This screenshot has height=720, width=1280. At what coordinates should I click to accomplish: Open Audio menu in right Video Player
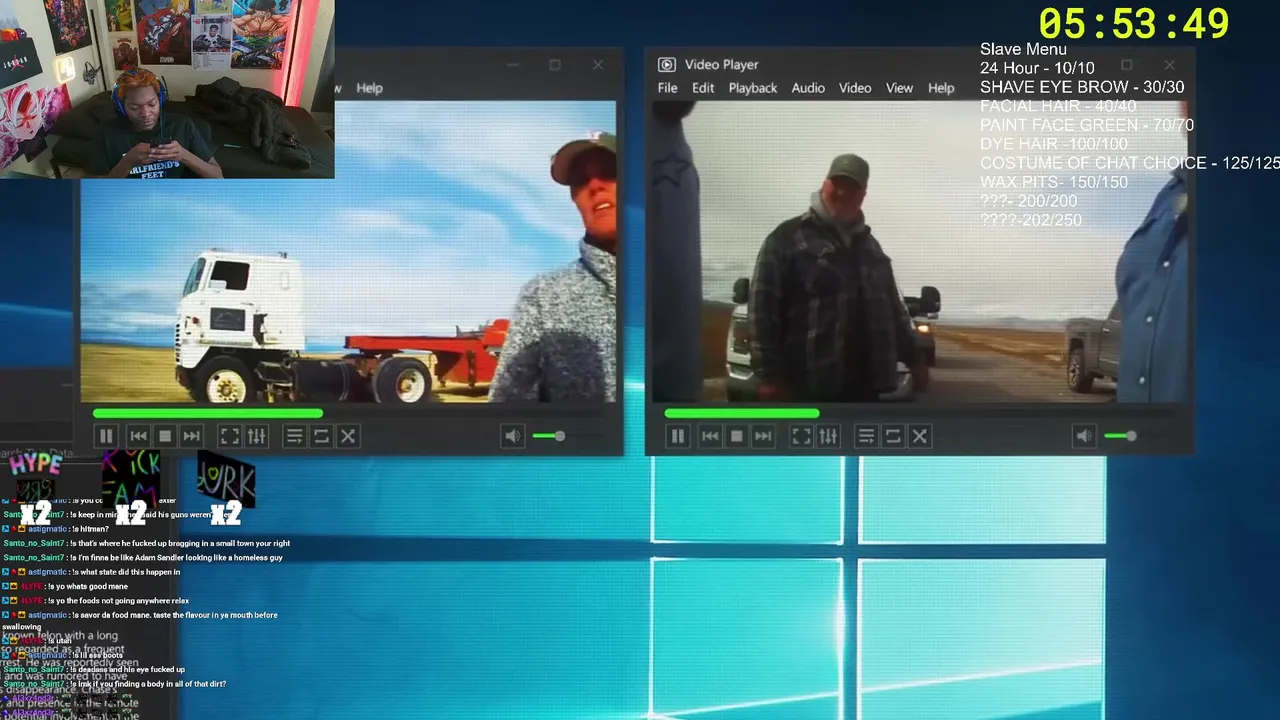point(808,88)
